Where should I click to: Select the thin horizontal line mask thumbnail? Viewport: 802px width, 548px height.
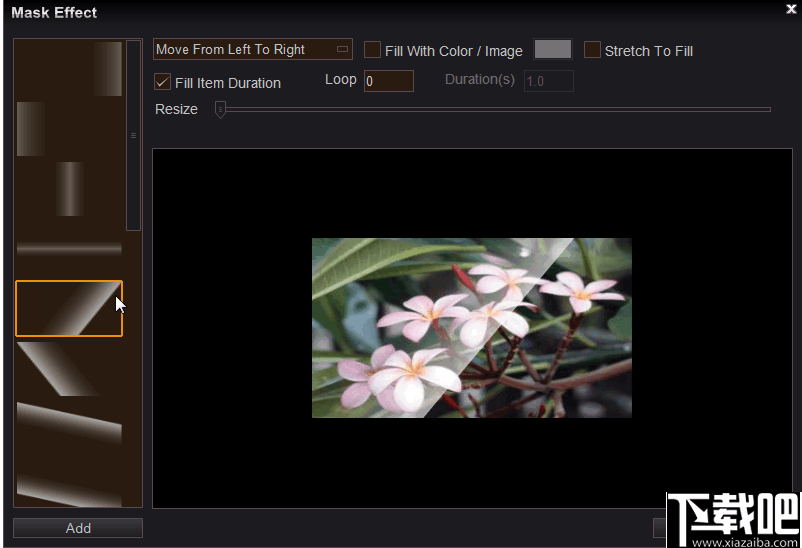[x=69, y=249]
